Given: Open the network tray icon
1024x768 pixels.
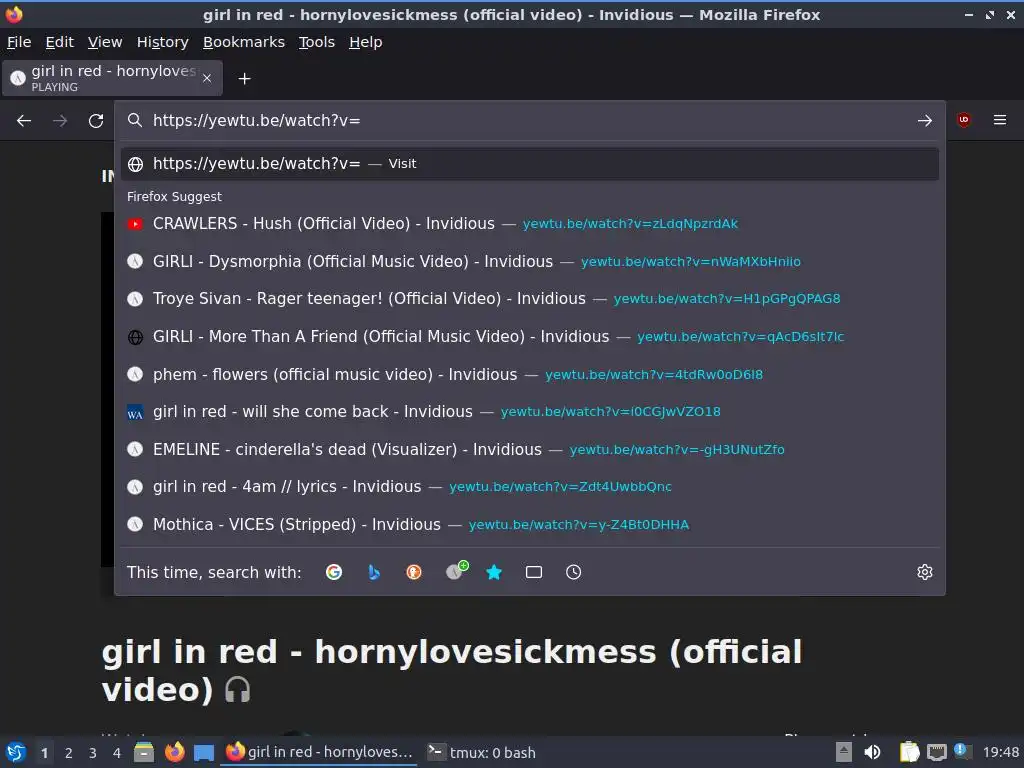Looking at the screenshot, I should [x=936, y=752].
